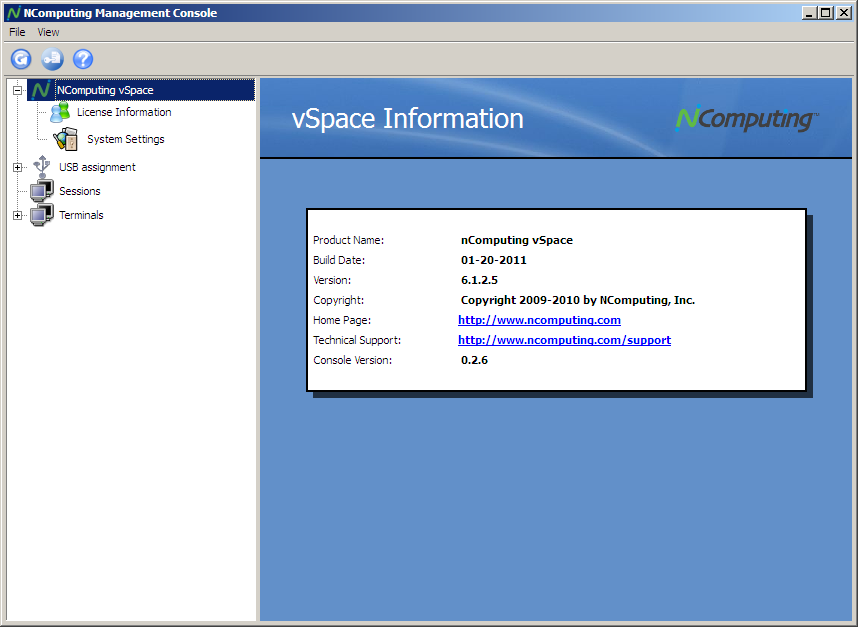
Task: Click the 'Technical Support:' label
Action: (x=357, y=340)
